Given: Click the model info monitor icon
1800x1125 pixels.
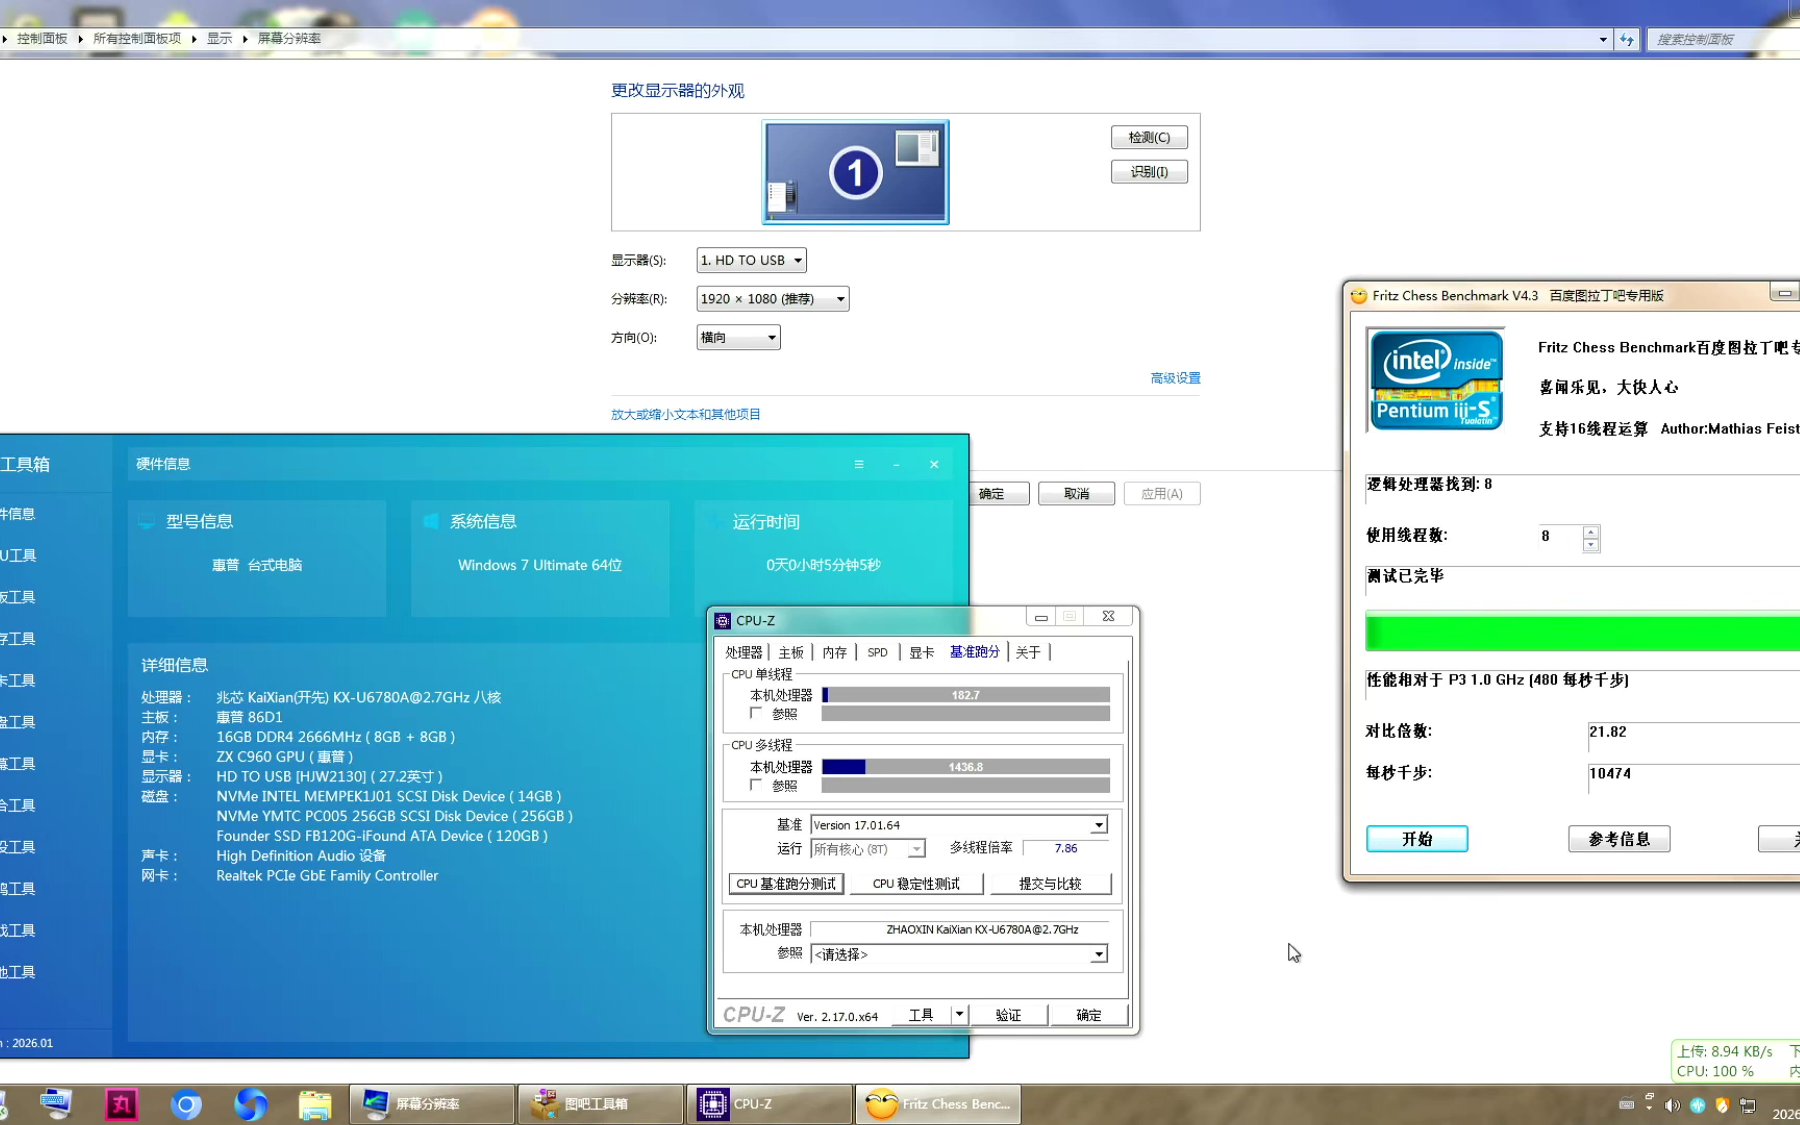Looking at the screenshot, I should pyautogui.click(x=147, y=522).
